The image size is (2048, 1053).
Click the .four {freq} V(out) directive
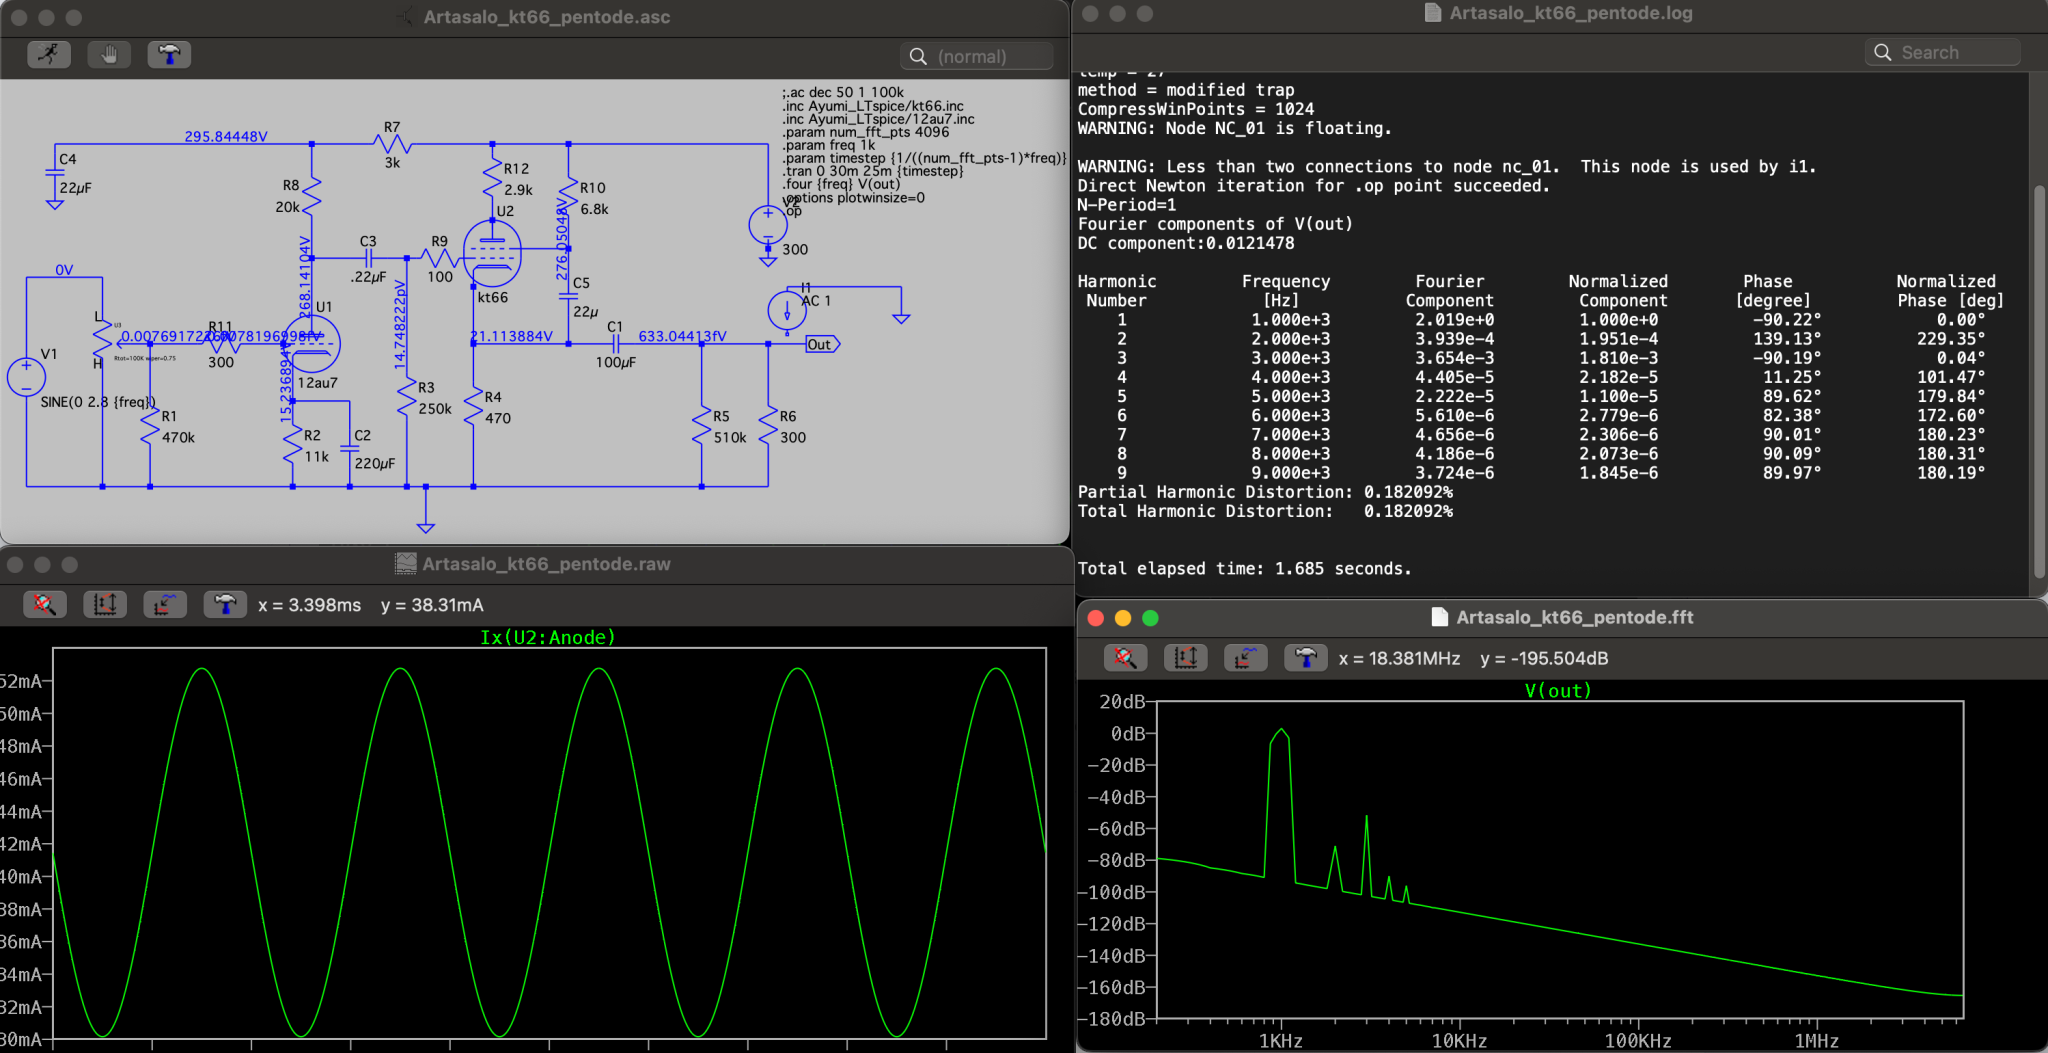[842, 184]
